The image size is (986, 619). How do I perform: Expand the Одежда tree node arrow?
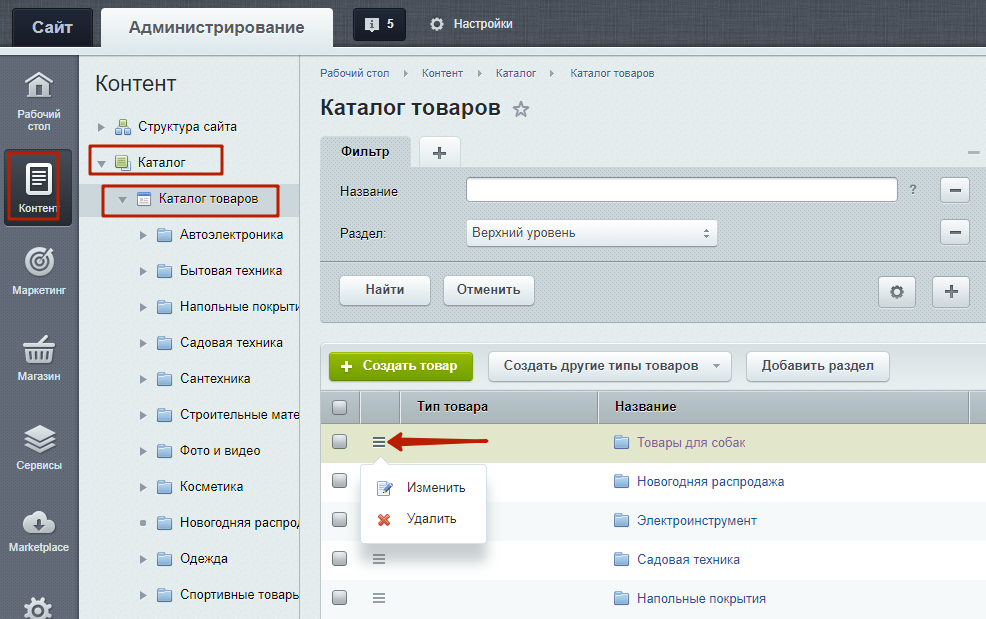point(143,559)
